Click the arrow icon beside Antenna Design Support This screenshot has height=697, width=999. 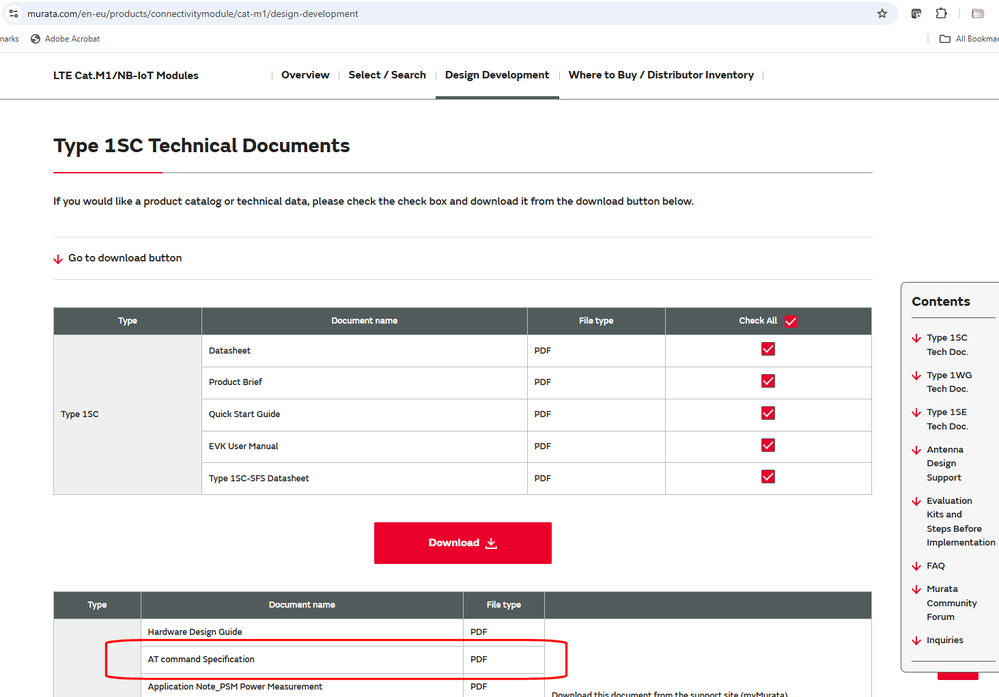click(x=916, y=450)
